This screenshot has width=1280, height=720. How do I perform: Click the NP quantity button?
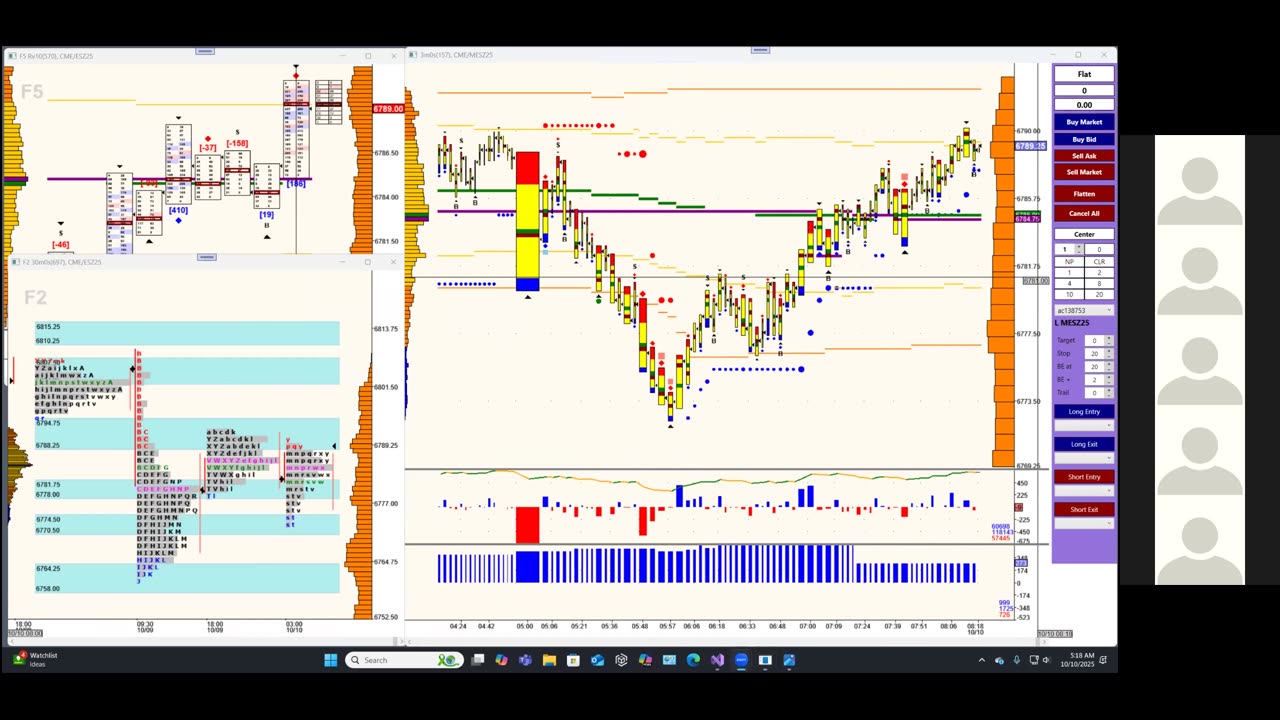tap(1069, 261)
